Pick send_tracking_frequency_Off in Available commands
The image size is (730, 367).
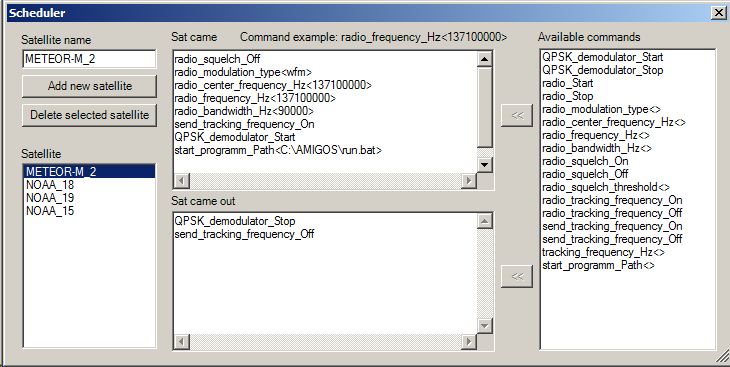click(x=612, y=239)
